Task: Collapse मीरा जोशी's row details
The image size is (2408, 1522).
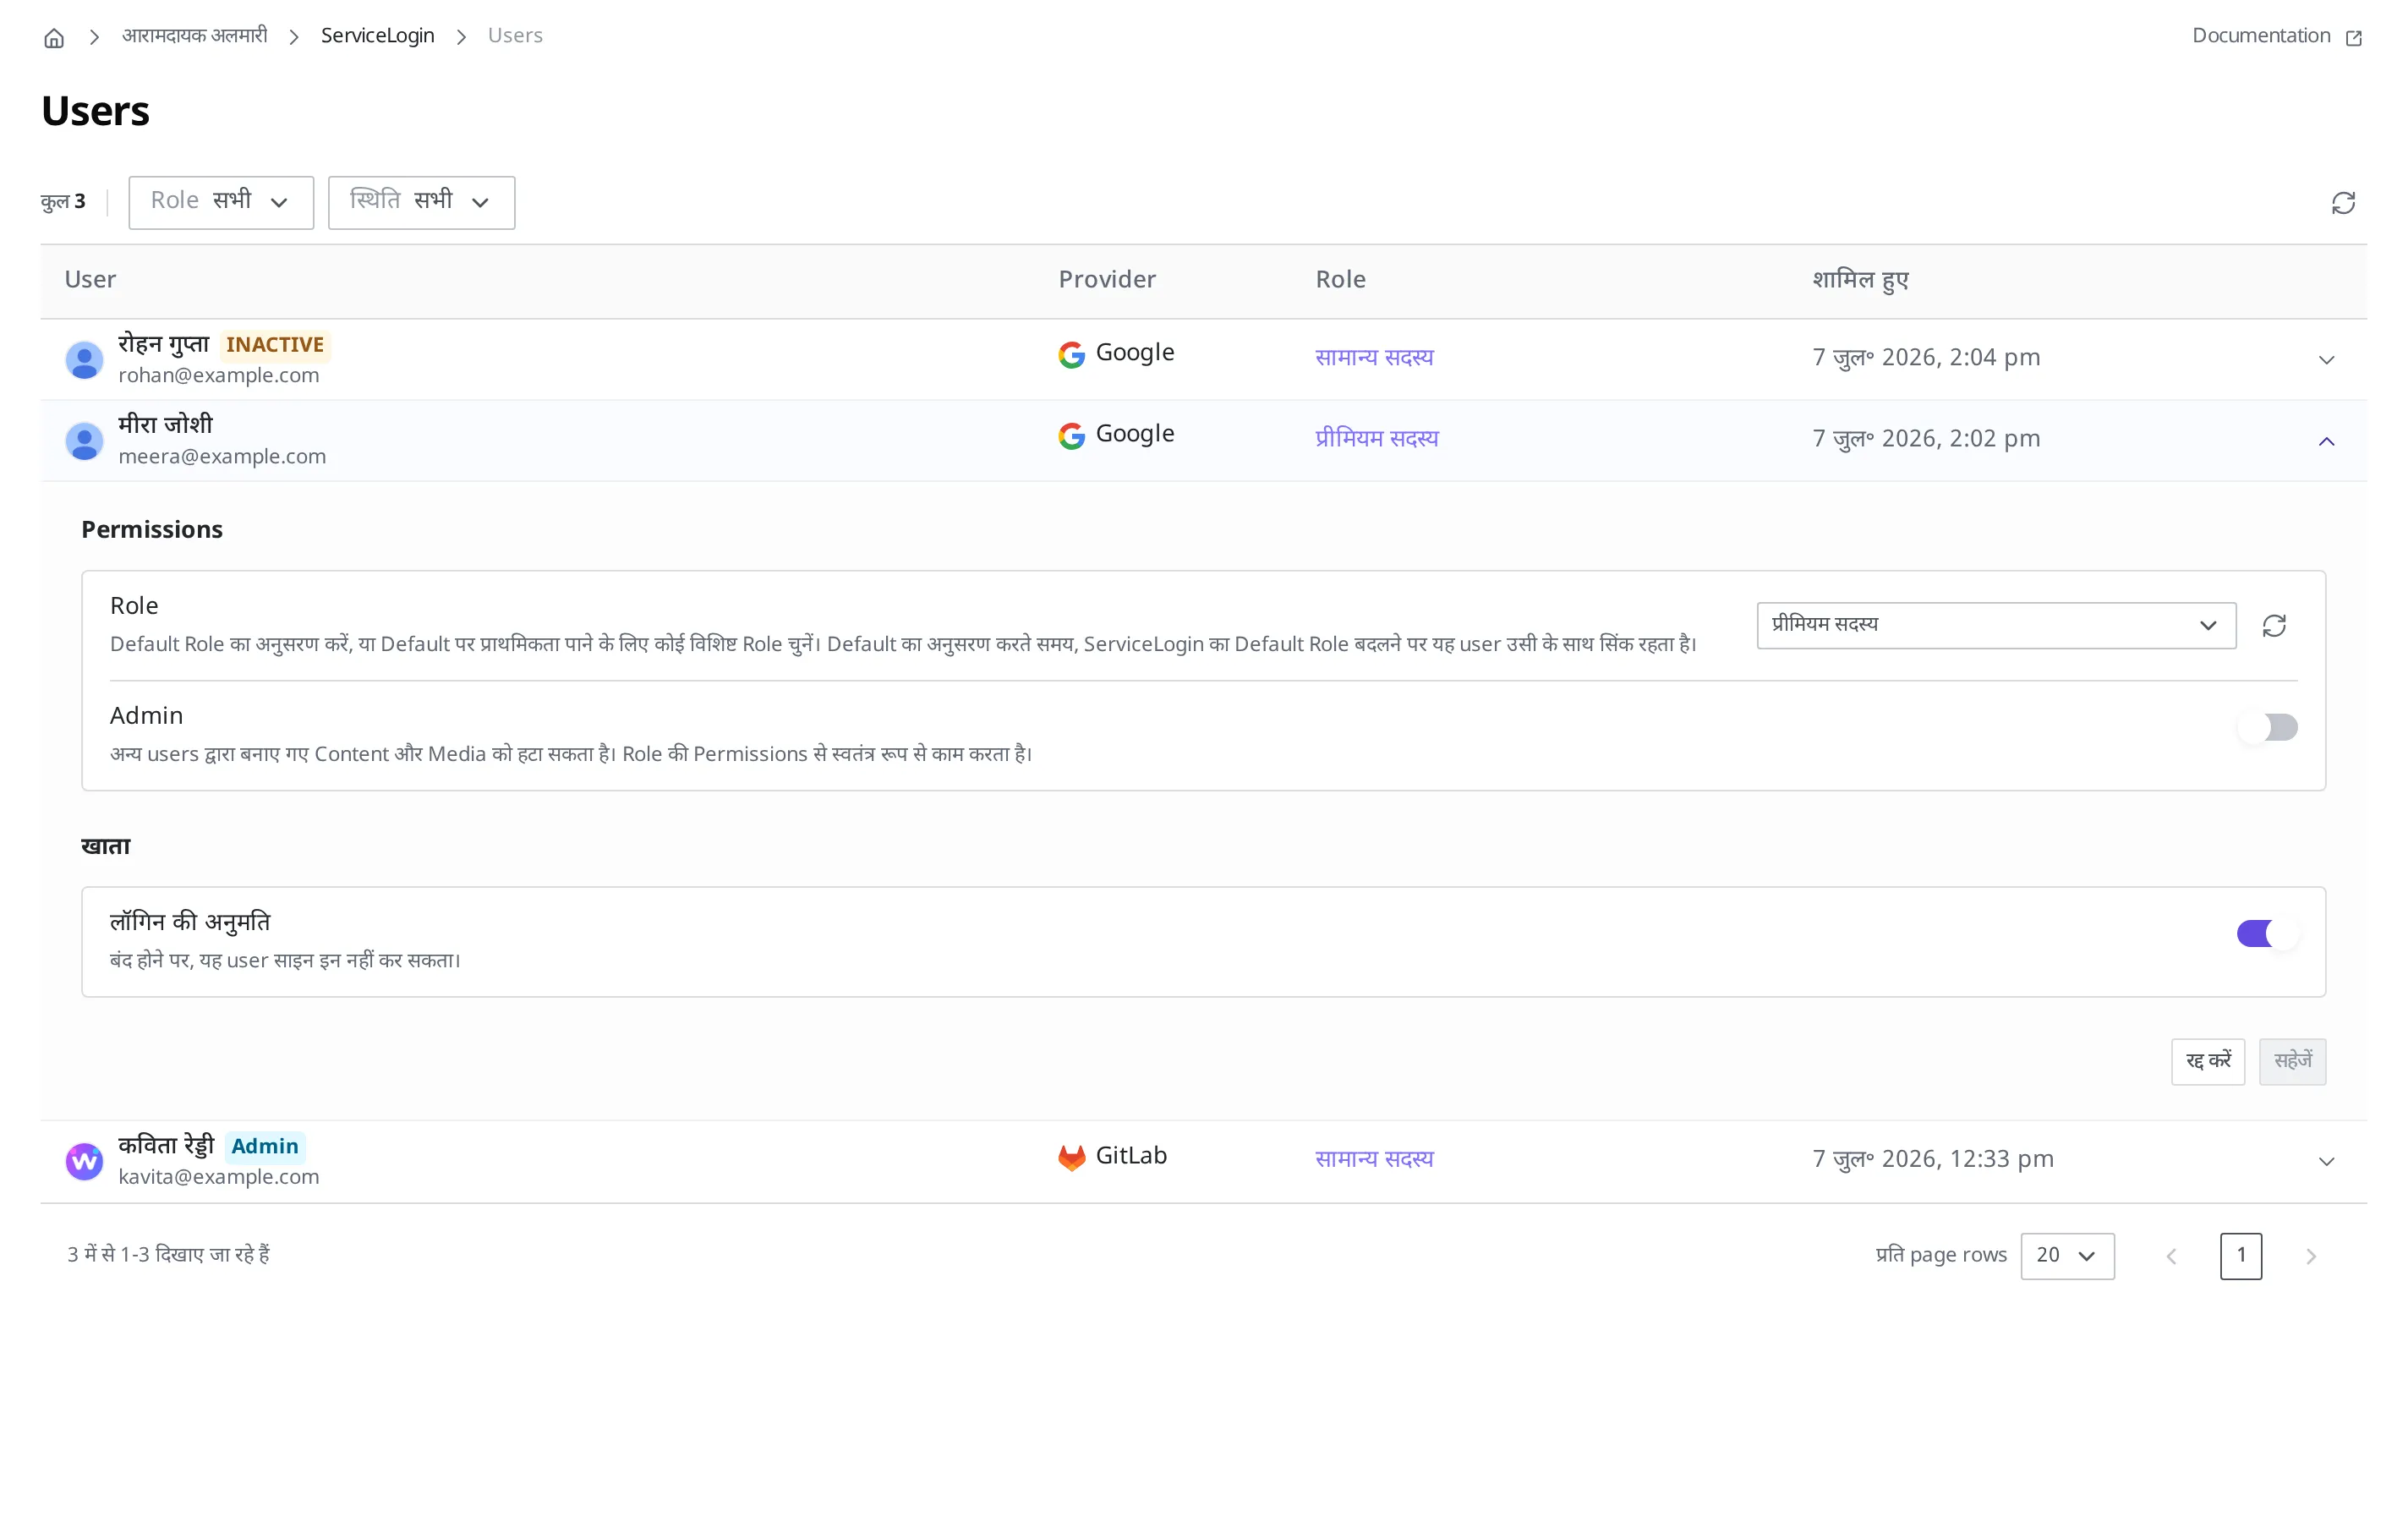Action: (2326, 441)
